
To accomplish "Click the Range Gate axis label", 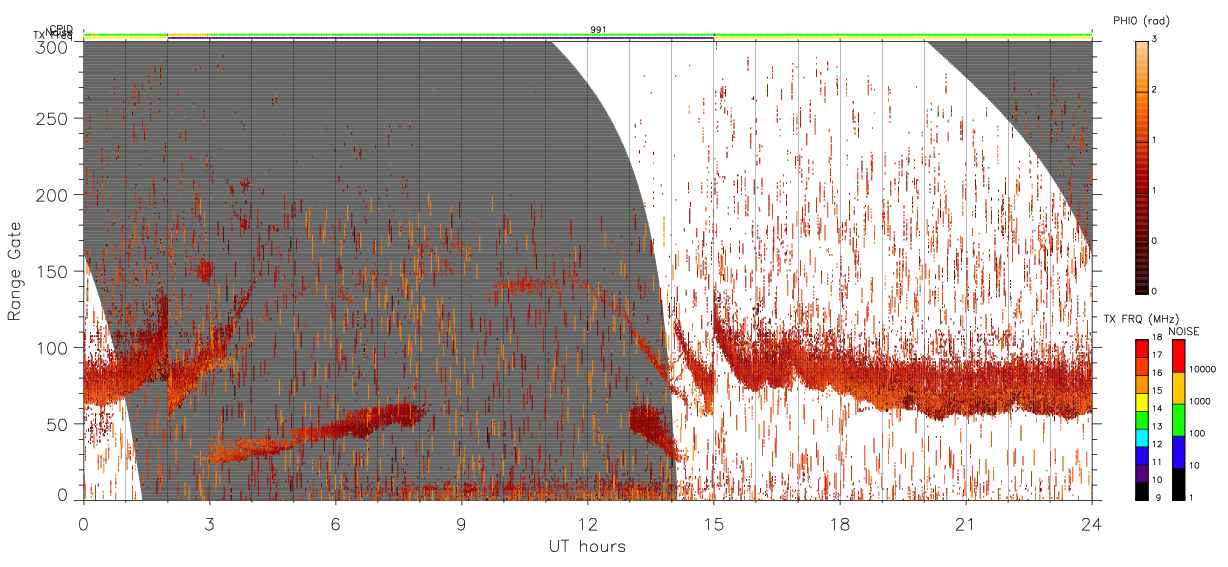I will (x=15, y=272).
